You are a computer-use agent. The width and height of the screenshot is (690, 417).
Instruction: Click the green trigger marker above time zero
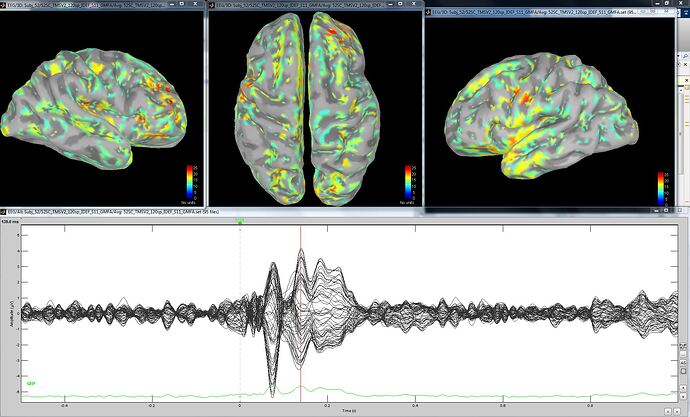(x=240, y=222)
